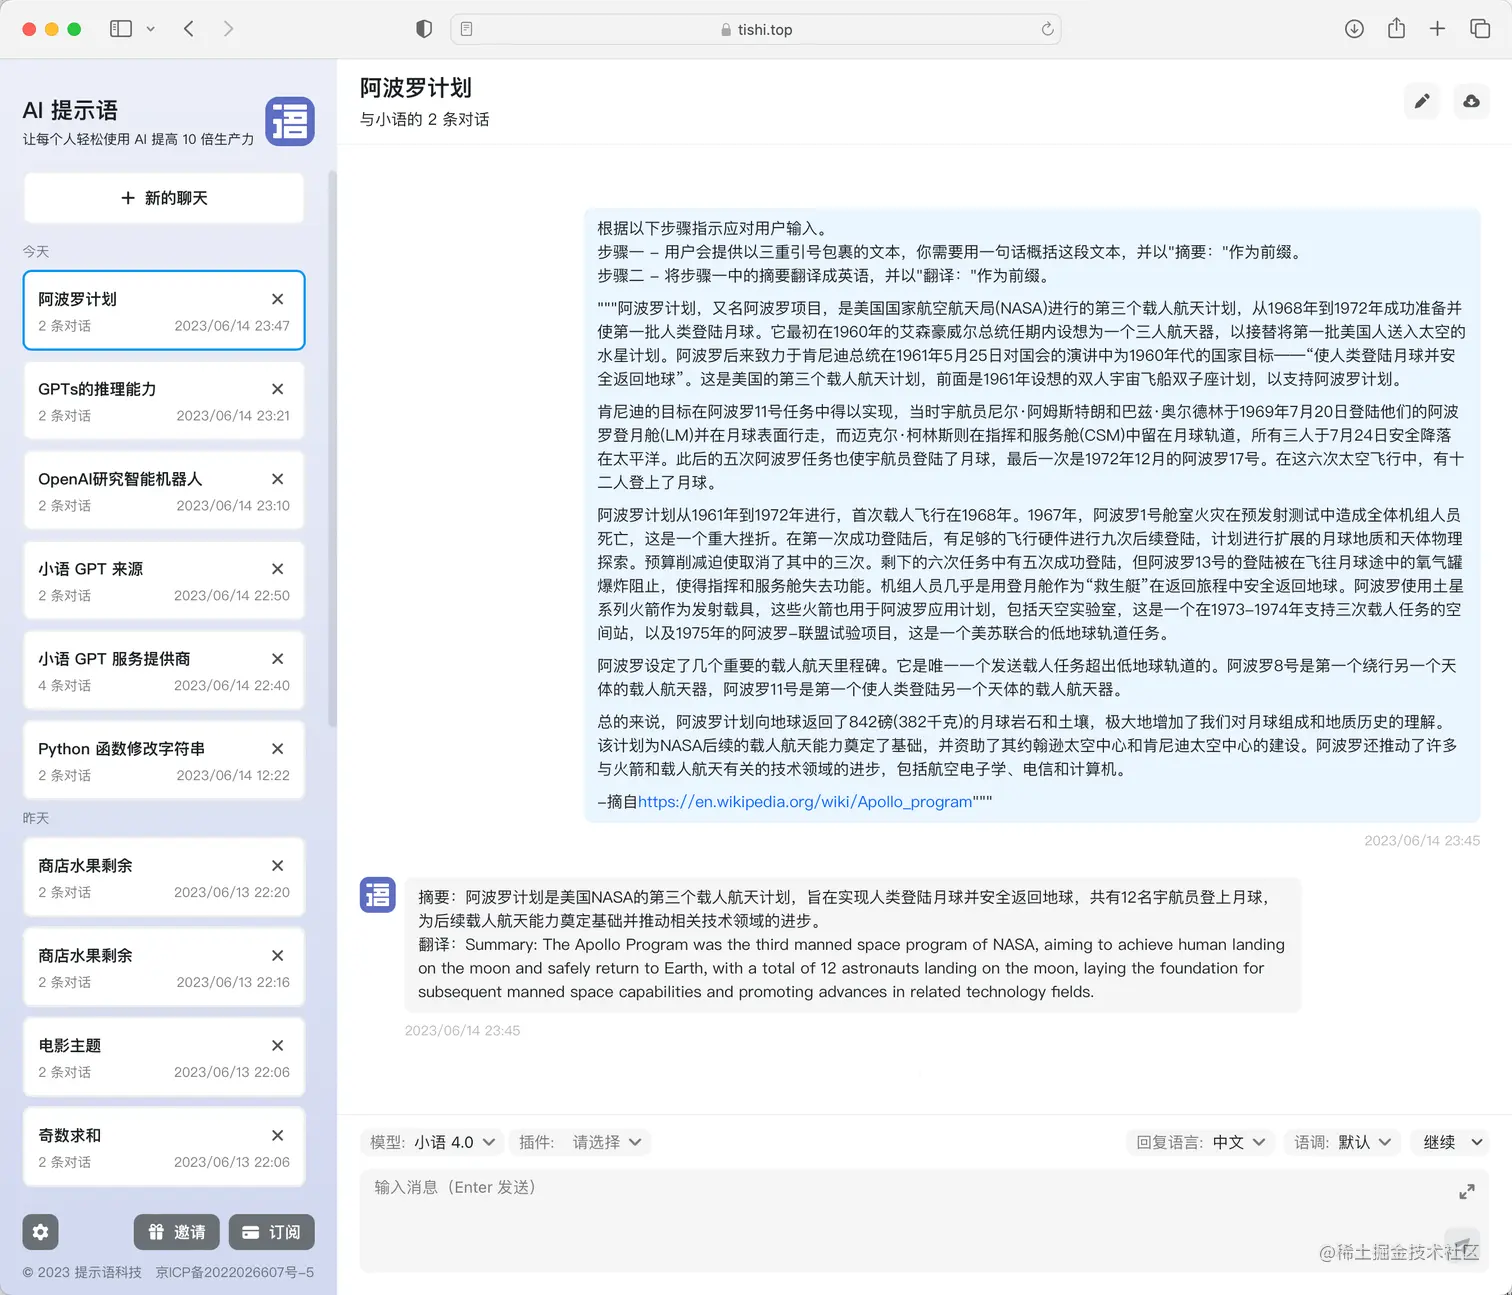
Task: Click the cloud download export icon
Action: pyautogui.click(x=1471, y=101)
